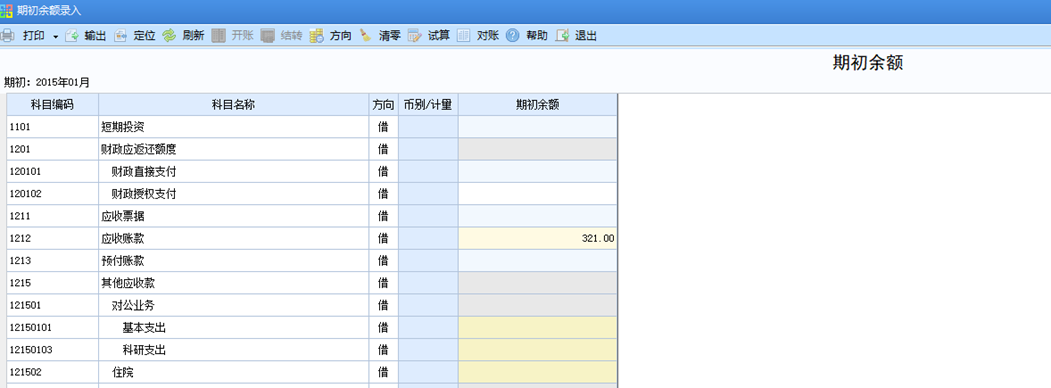Viewport: 1051px width, 388px height.
Task: Click the 刷新 toolbar label
Action: coord(193,36)
